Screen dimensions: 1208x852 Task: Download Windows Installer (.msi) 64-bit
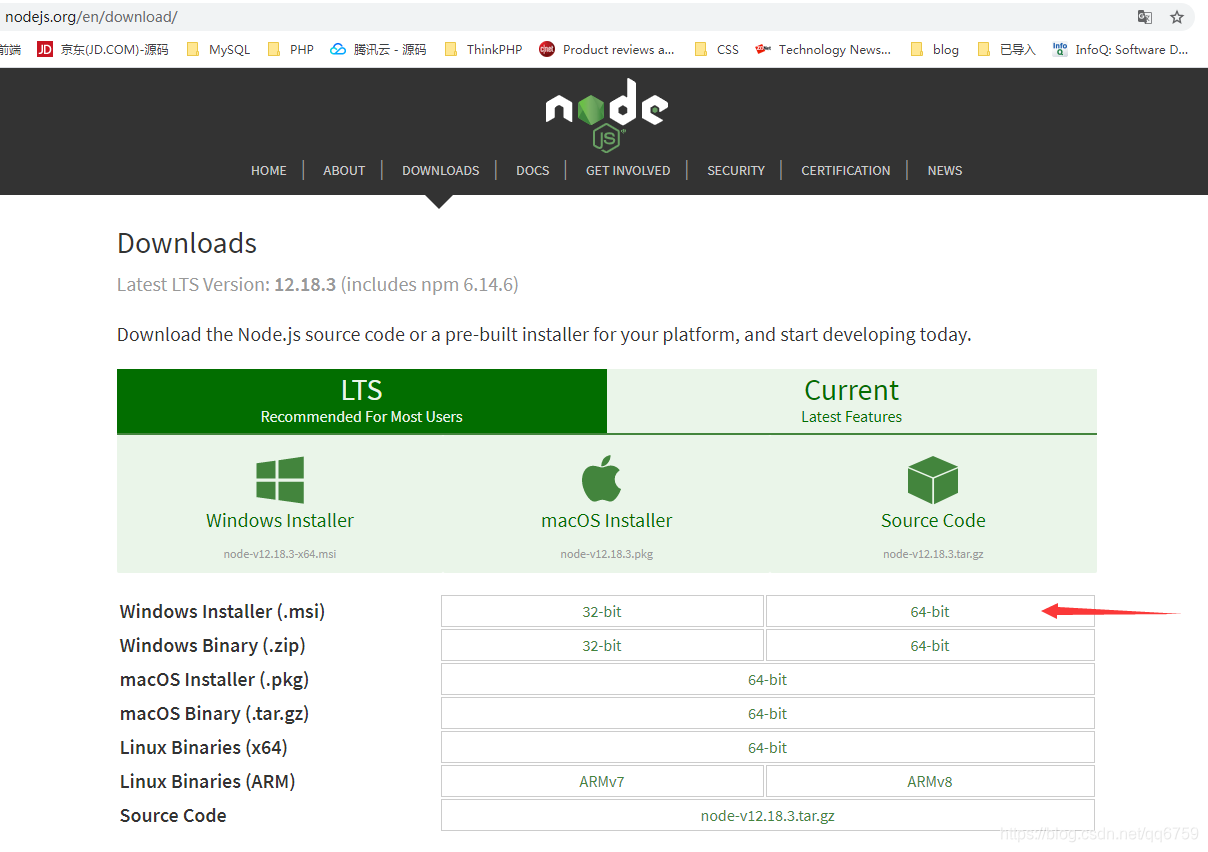930,612
